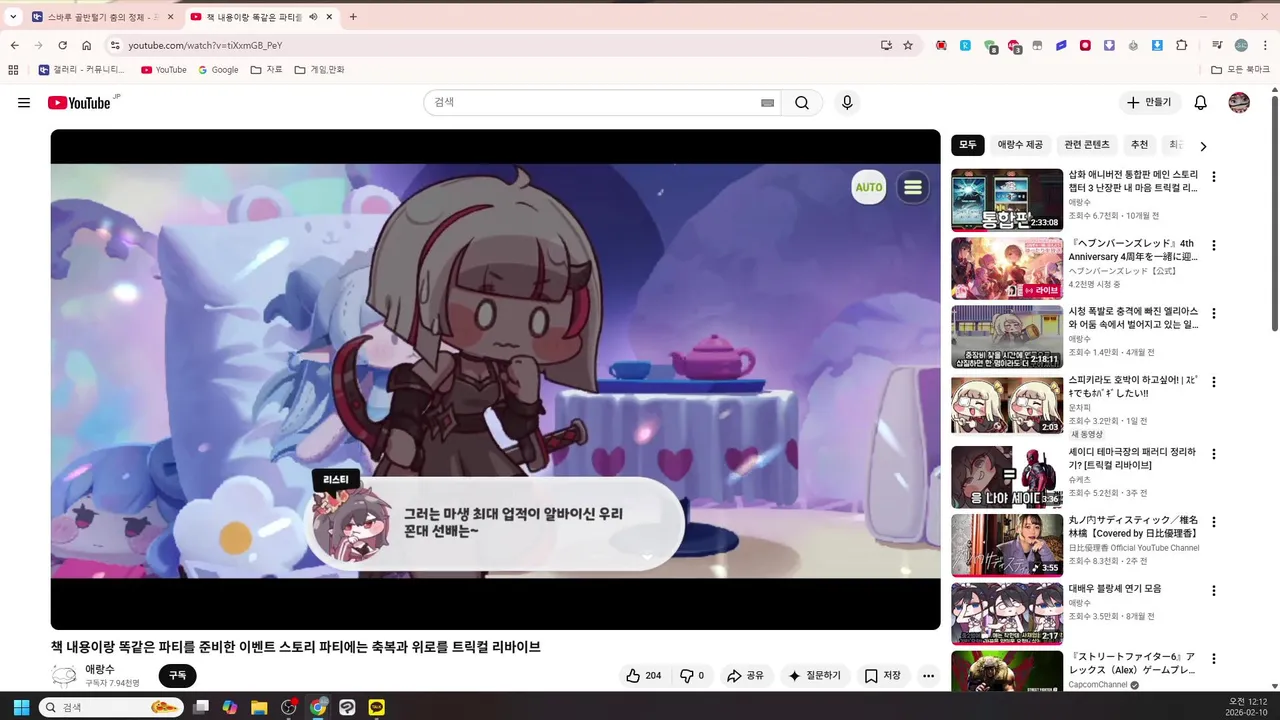Viewport: 1280px width, 720px height.
Task: Open the YouTube guide hamburger menu
Action: click(24, 103)
